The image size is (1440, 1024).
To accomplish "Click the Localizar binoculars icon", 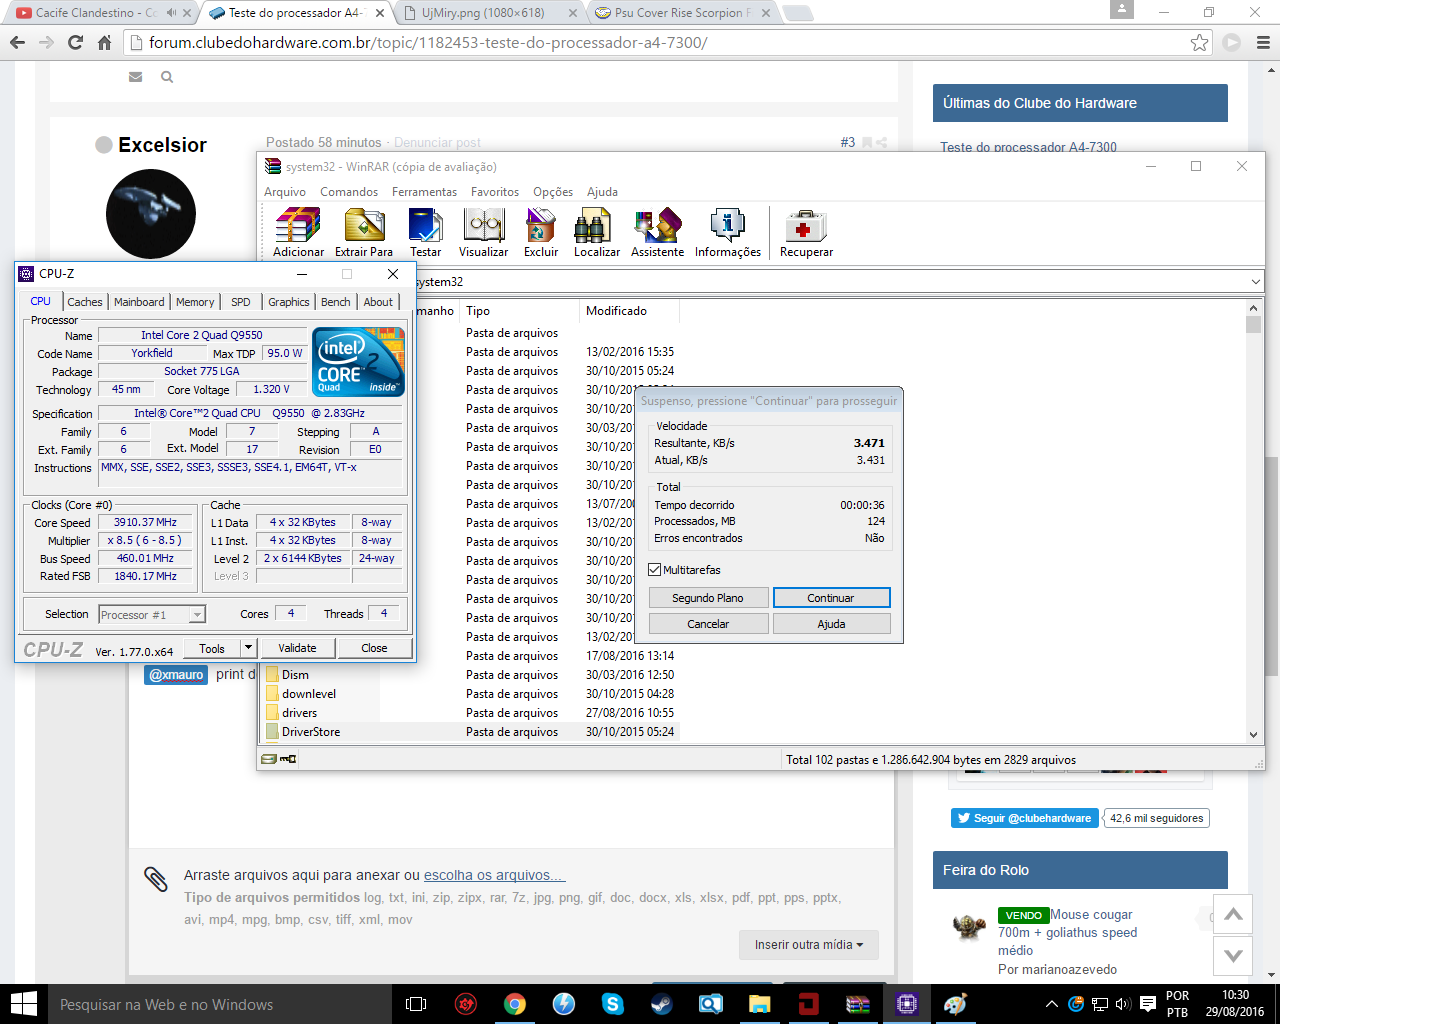I will coord(597,233).
